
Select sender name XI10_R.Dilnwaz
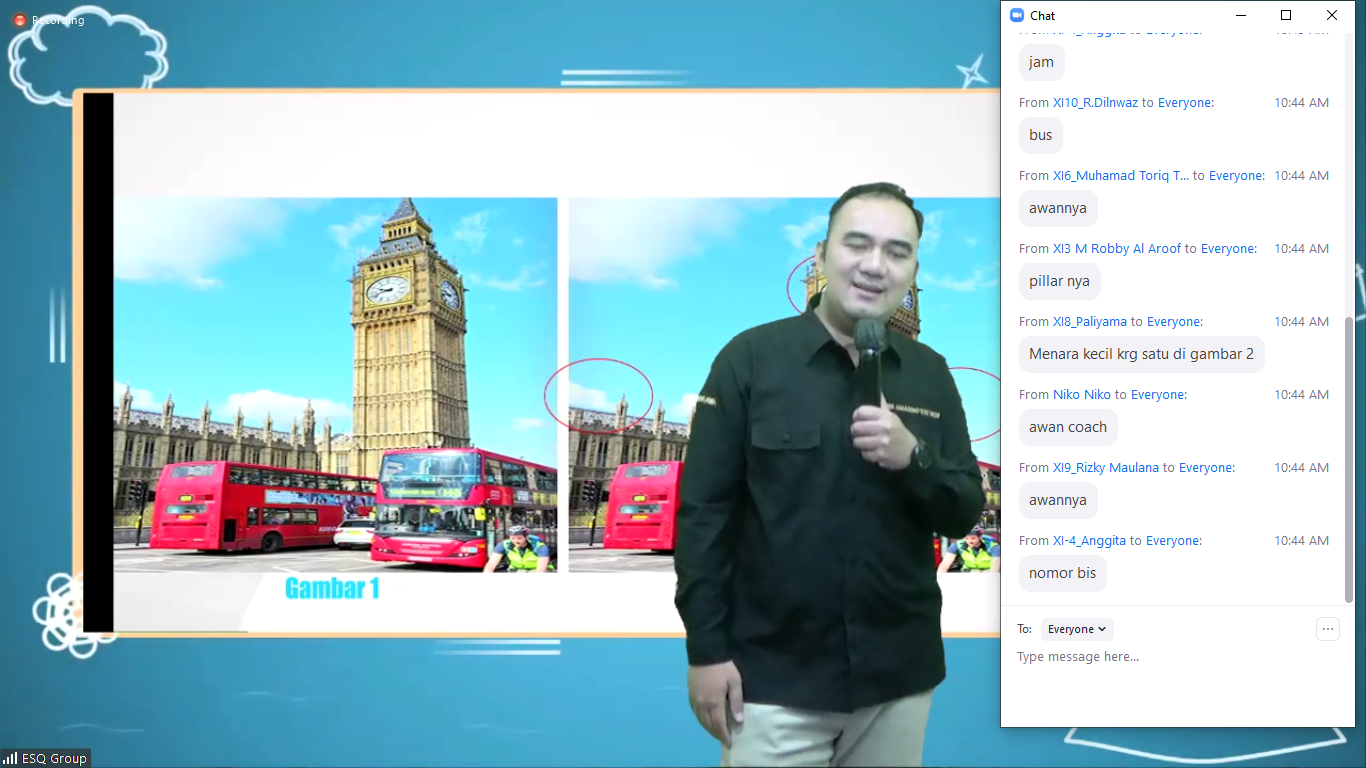(x=1095, y=103)
